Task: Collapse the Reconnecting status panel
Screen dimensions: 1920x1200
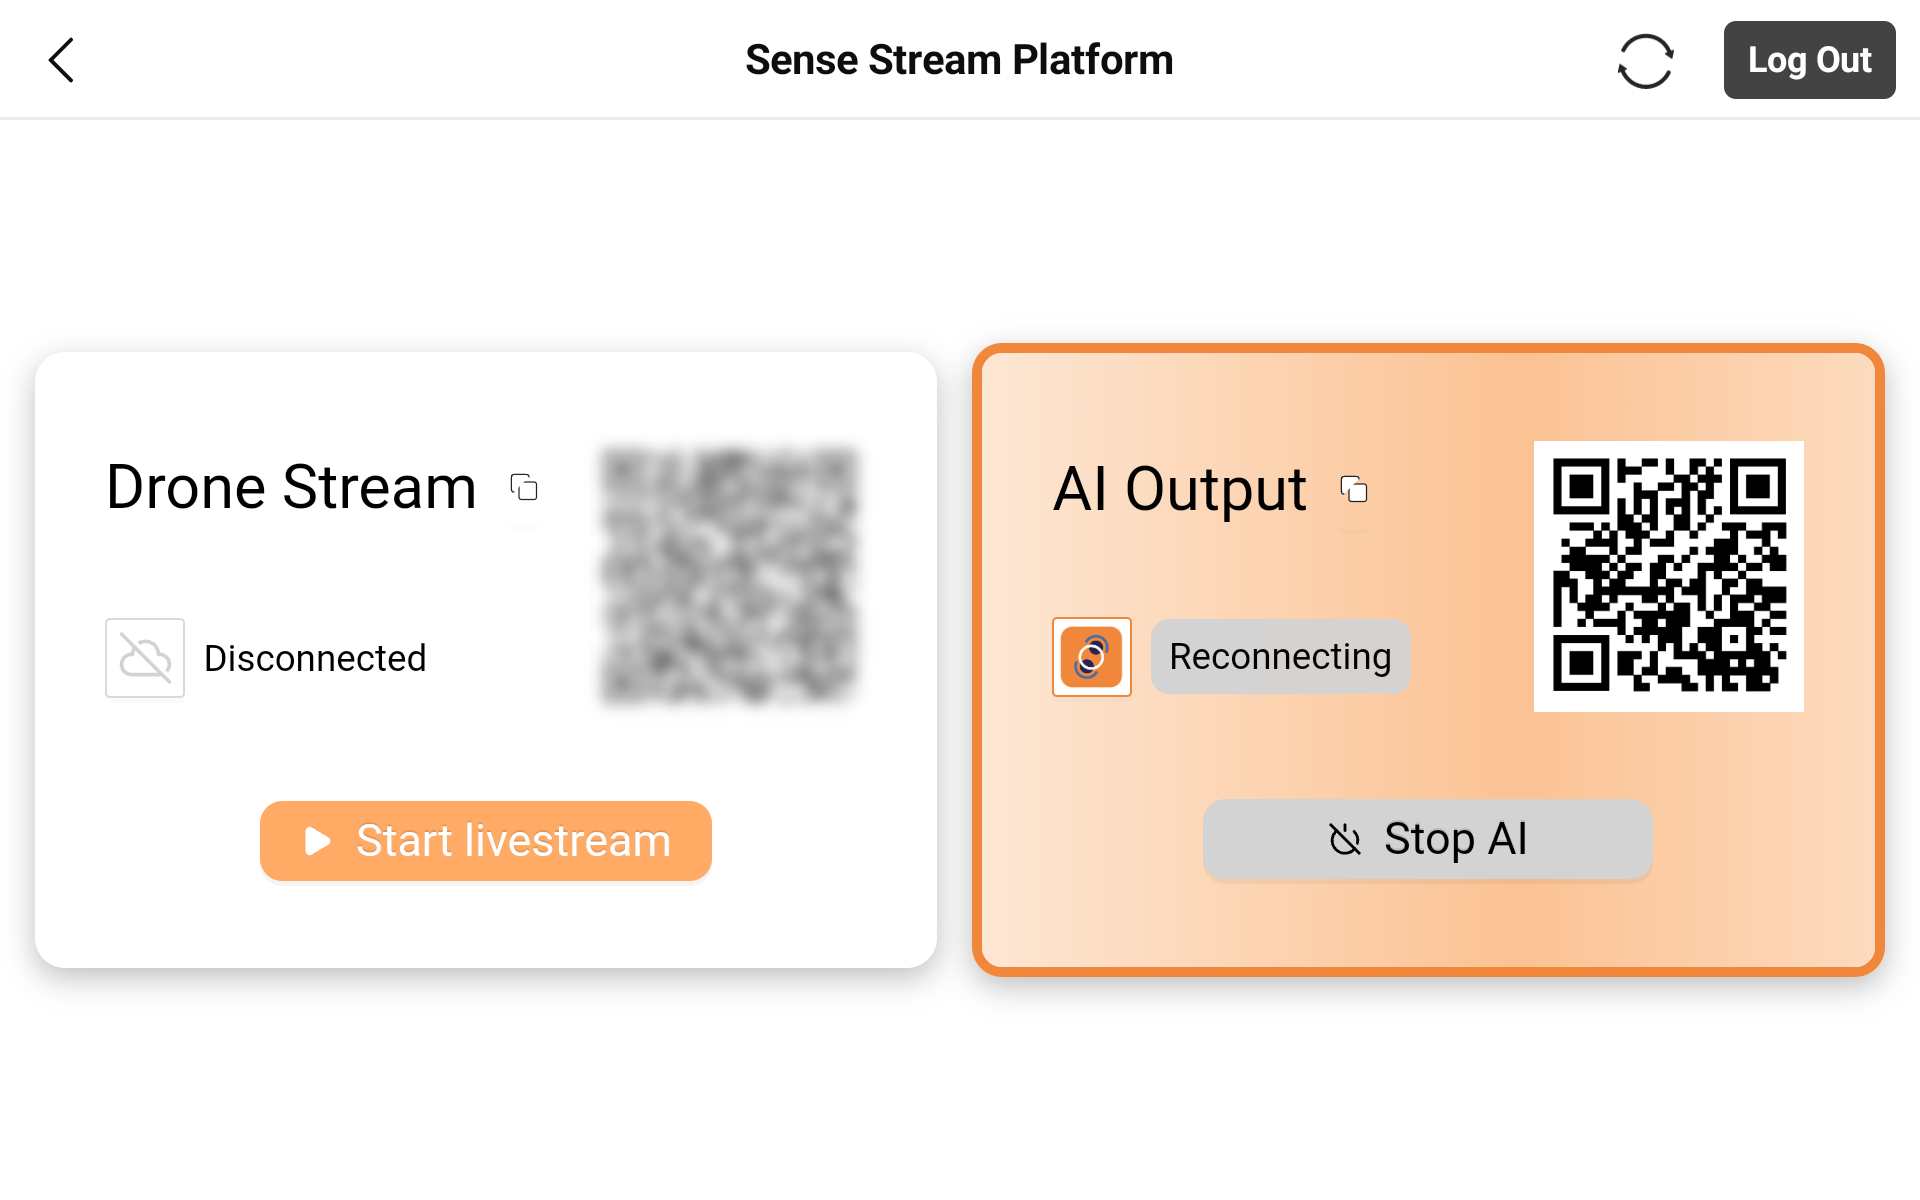Action: [1280, 656]
